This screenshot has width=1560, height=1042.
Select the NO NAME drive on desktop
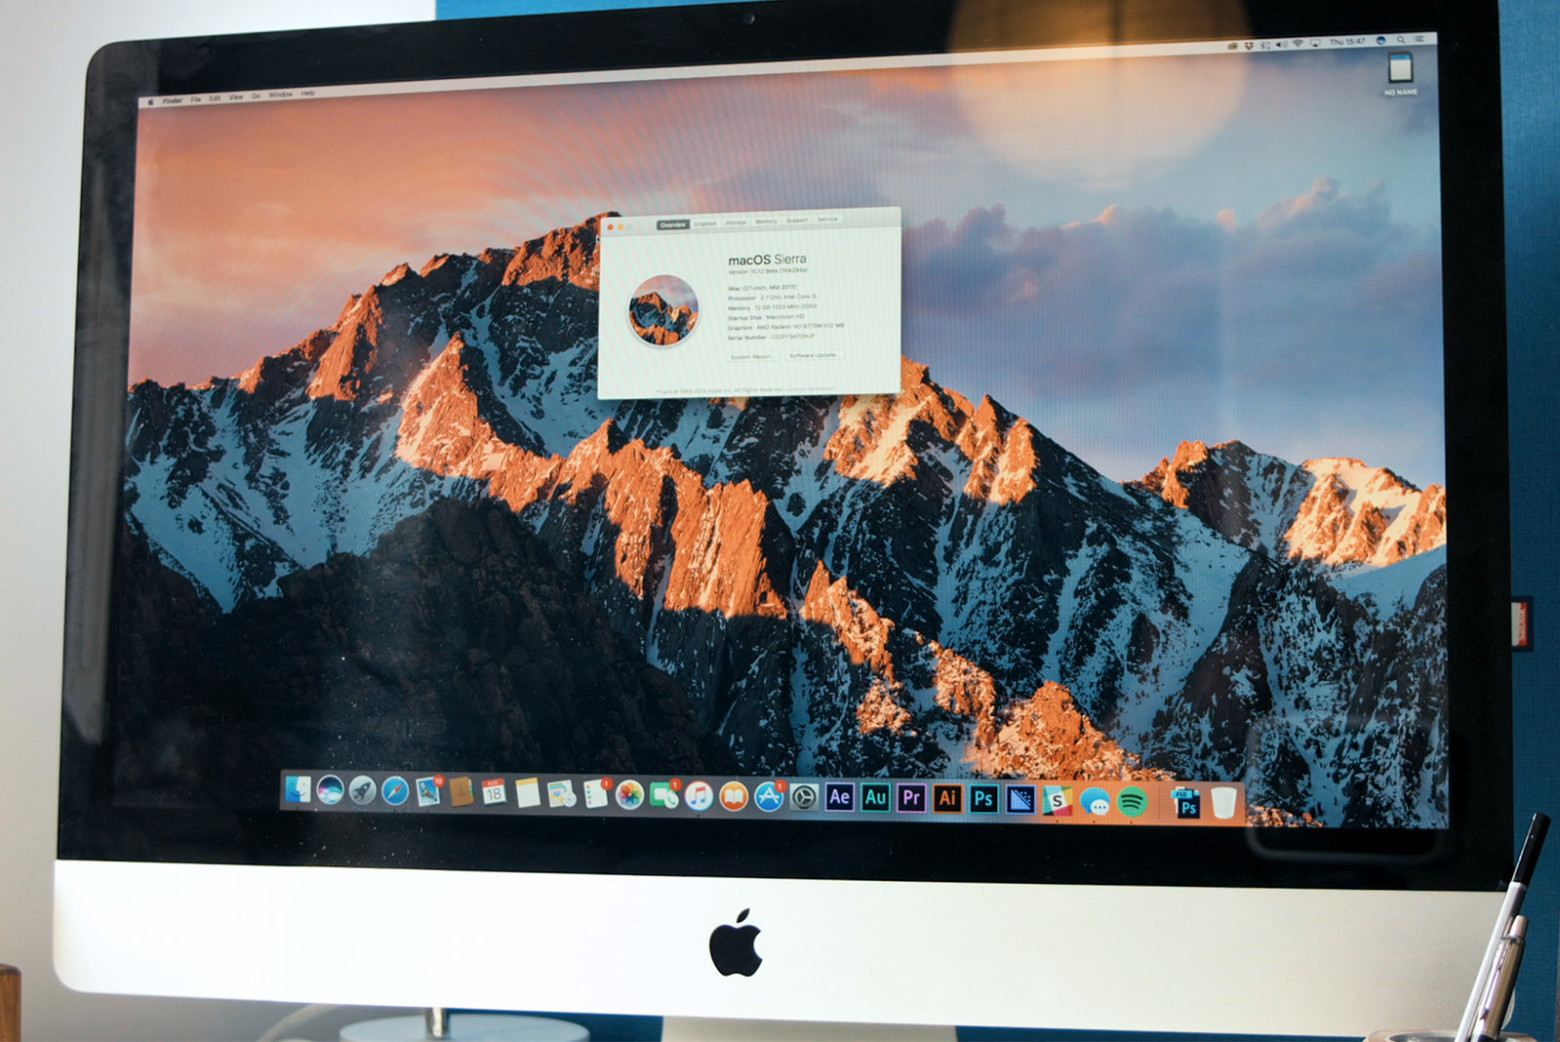[x=1400, y=72]
